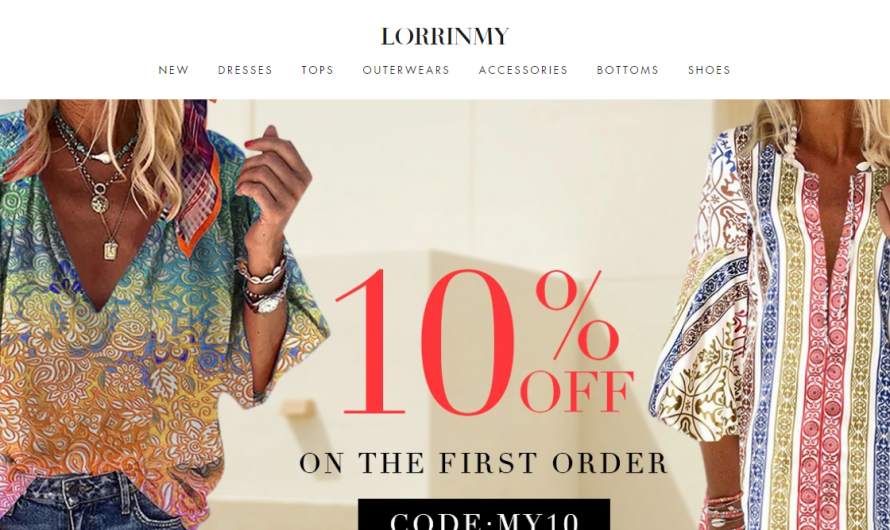Click the red beaded bracelet on right model

725,507
